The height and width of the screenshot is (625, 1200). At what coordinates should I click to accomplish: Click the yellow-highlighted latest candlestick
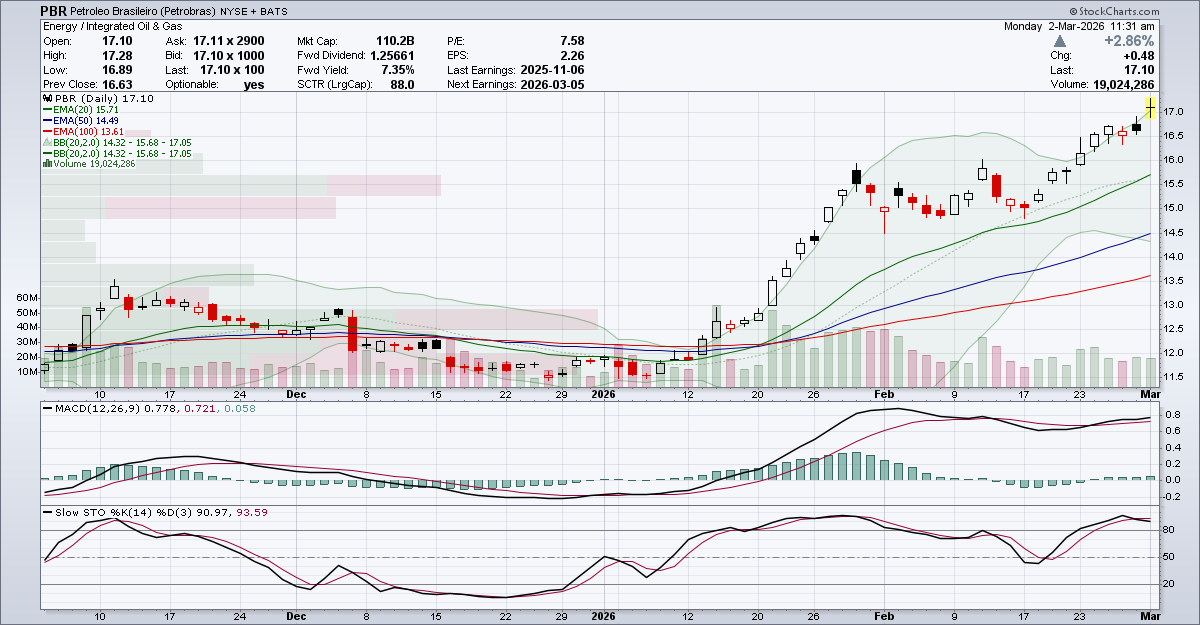(x=1151, y=106)
